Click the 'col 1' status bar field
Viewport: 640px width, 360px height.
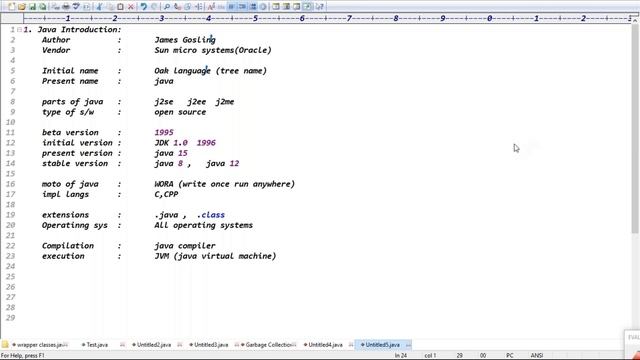point(430,356)
